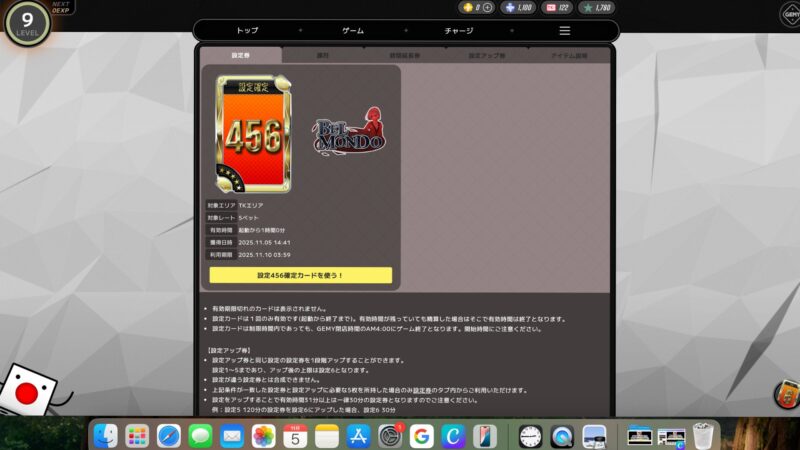Open the ゲーム menu item
Viewport: 800px width, 450px height.
[x=353, y=31]
